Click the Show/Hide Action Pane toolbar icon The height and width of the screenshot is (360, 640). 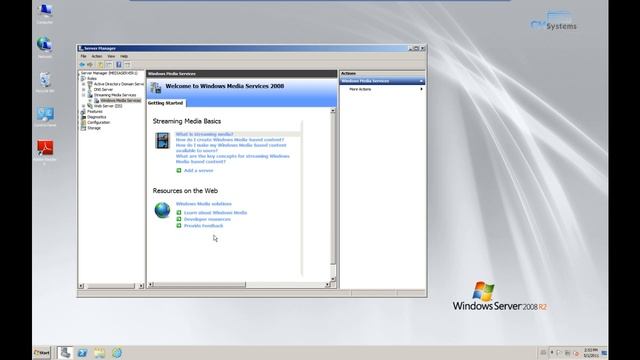pos(127,64)
